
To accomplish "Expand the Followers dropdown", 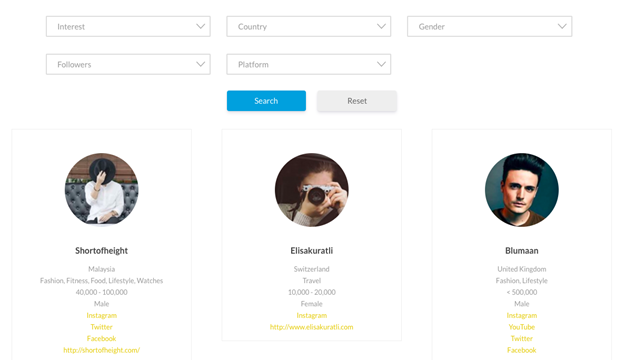I will coord(128,64).
